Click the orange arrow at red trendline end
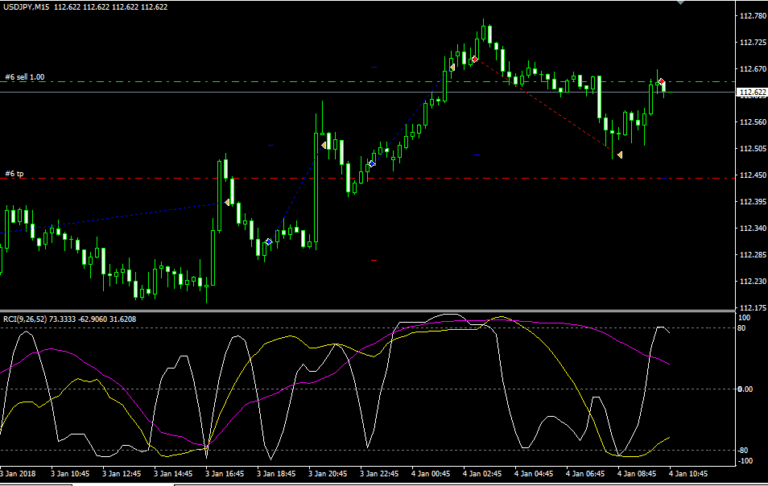768x486 pixels. click(x=620, y=155)
